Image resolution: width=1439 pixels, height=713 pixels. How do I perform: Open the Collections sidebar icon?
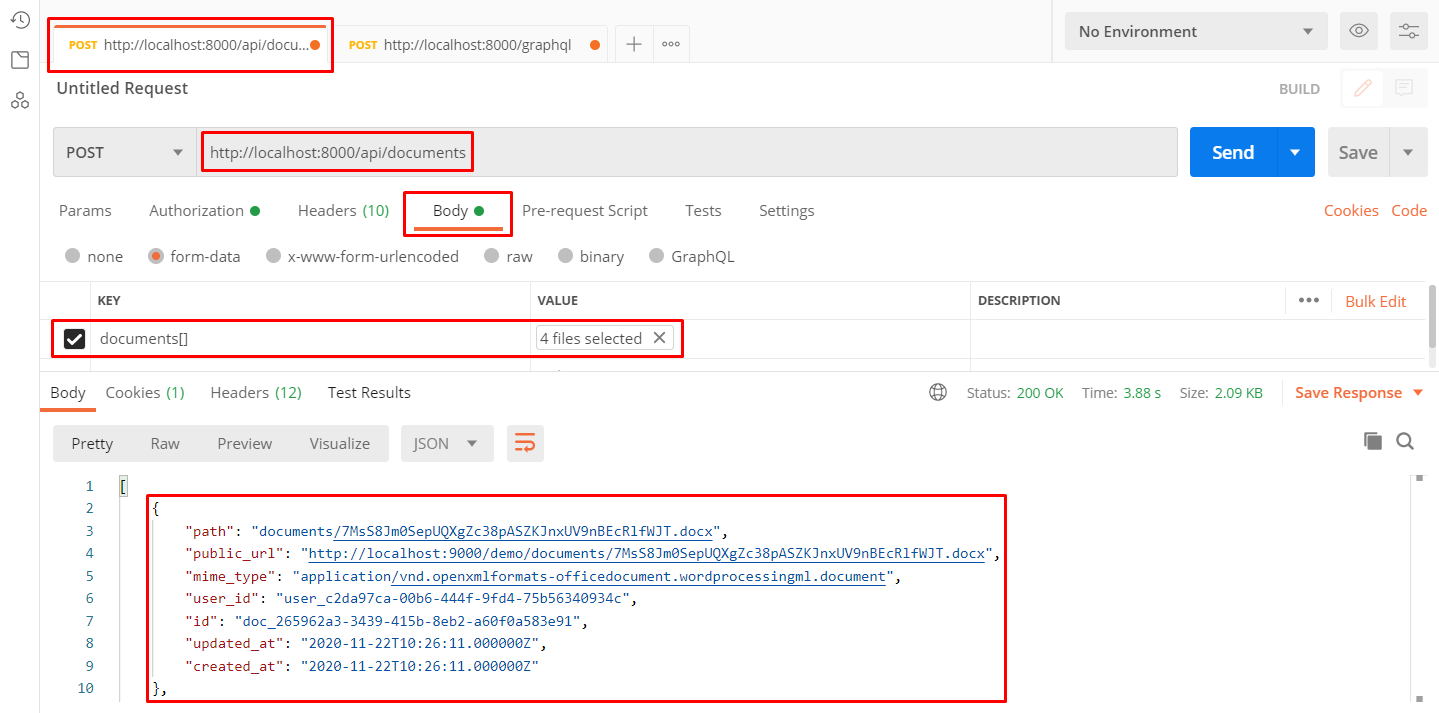(19, 60)
